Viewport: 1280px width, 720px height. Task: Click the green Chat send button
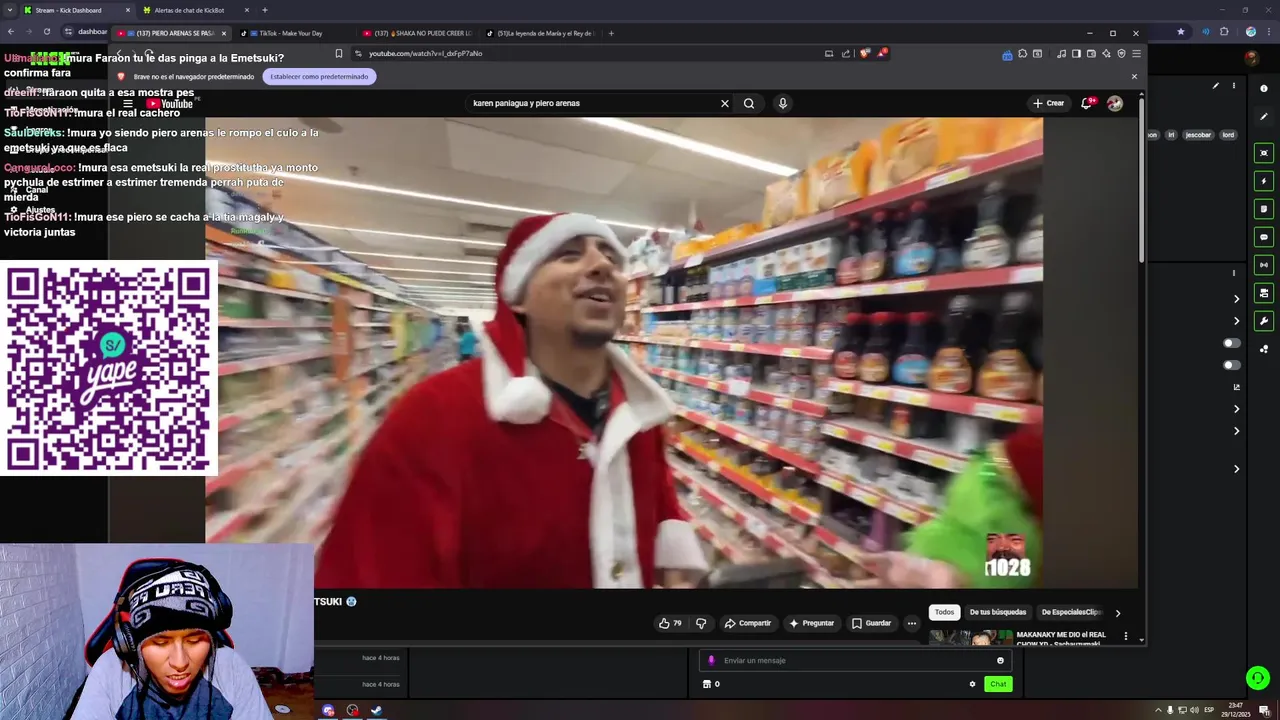(998, 684)
